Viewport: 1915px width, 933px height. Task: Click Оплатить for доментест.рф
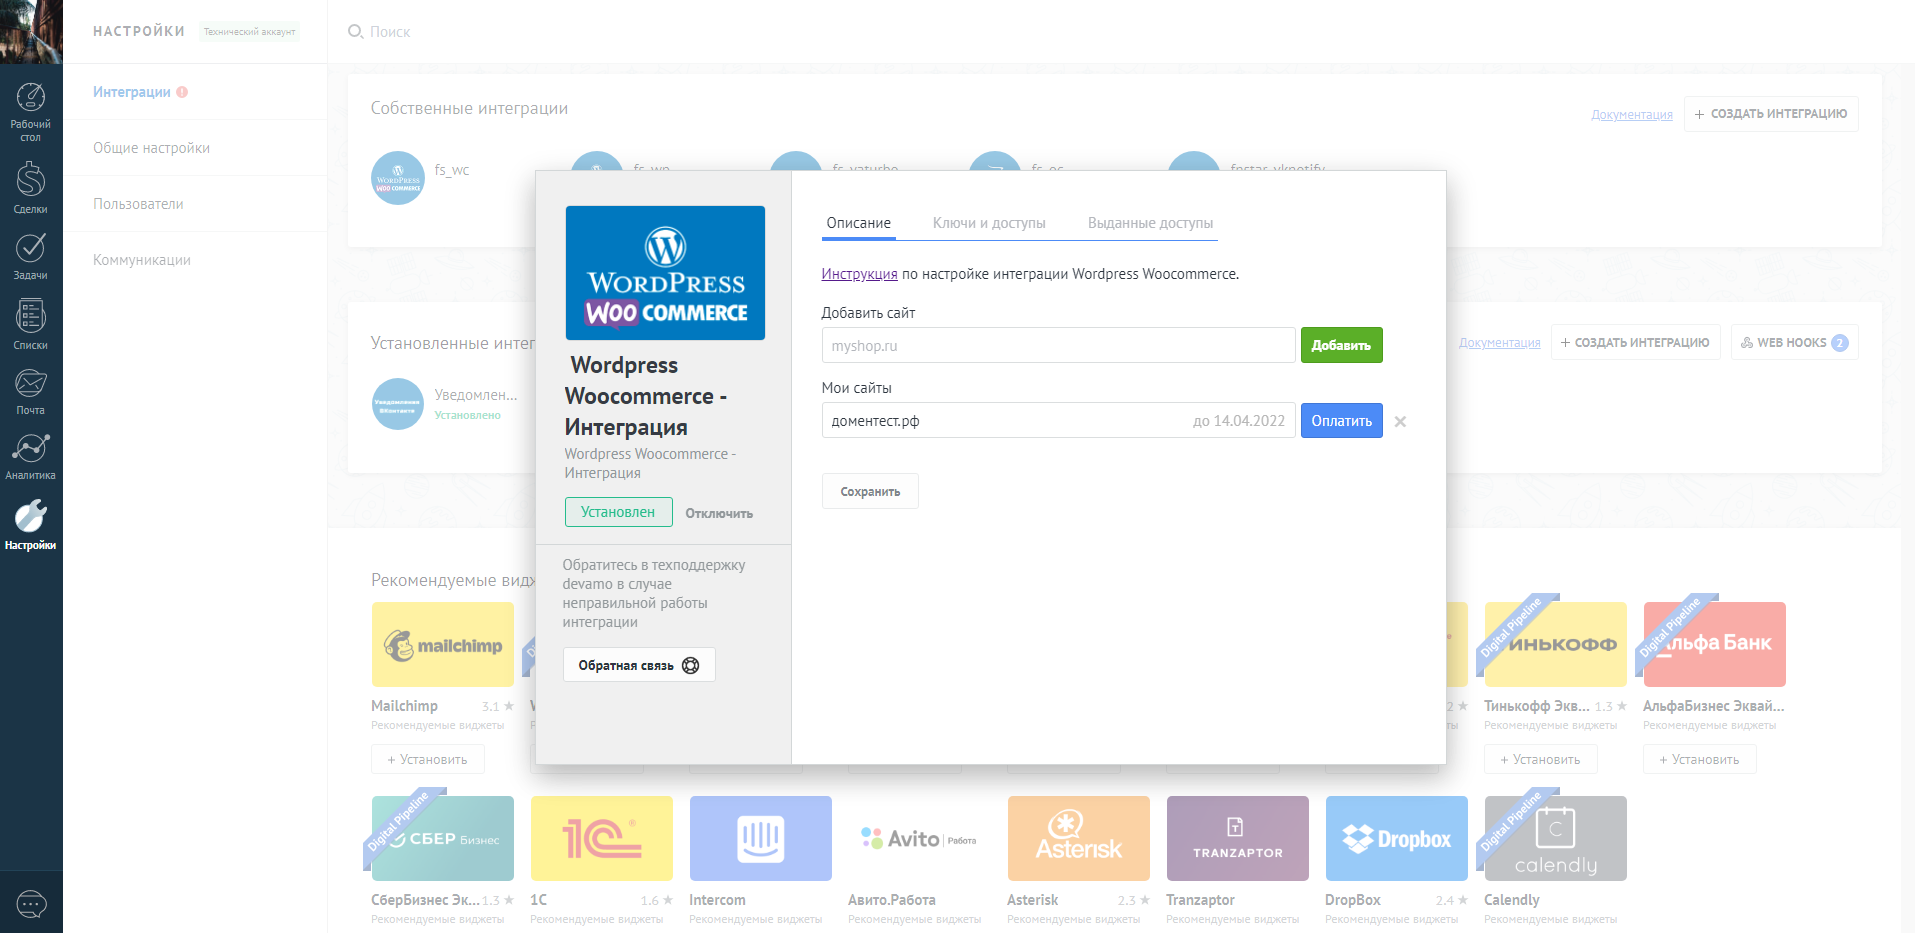(x=1341, y=420)
